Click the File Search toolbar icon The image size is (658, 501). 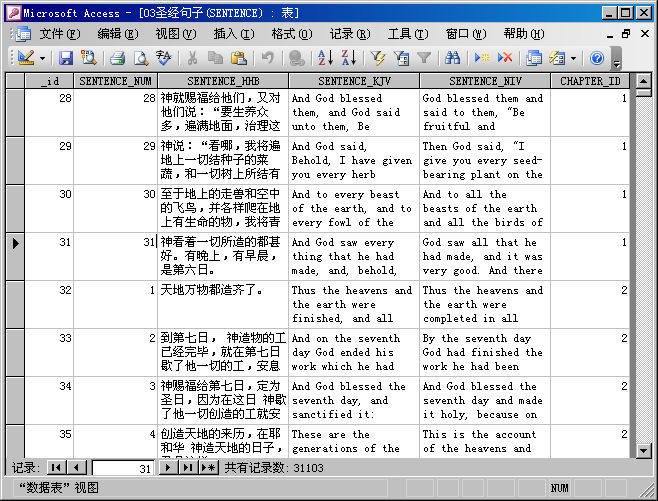click(x=89, y=57)
